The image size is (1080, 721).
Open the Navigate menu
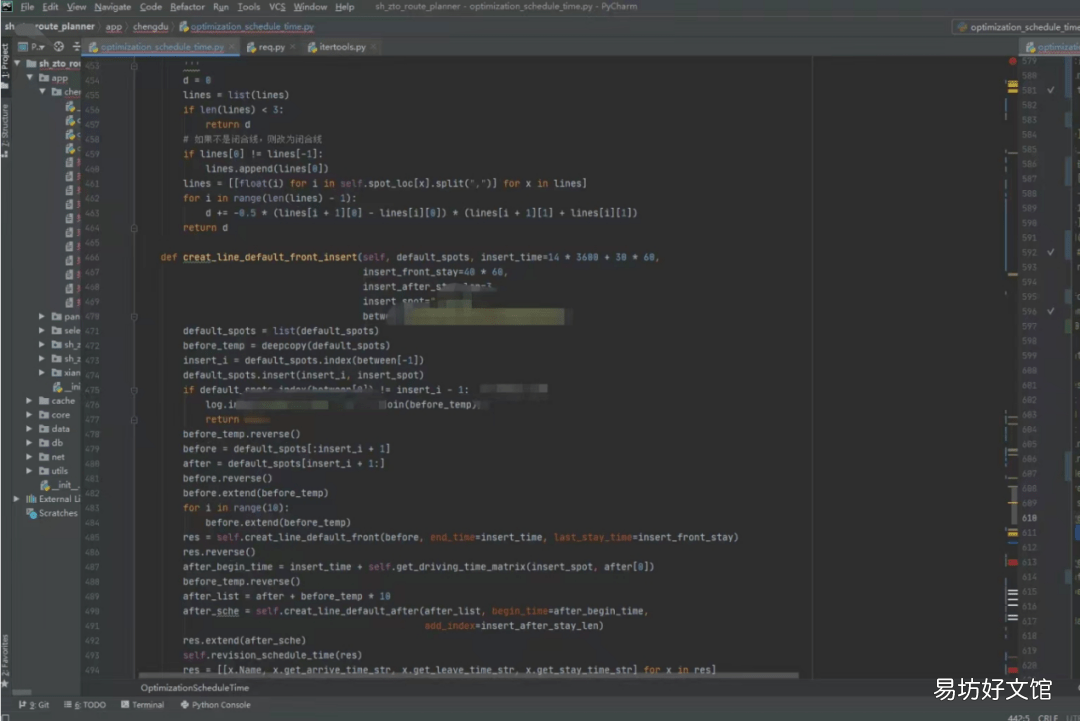112,7
